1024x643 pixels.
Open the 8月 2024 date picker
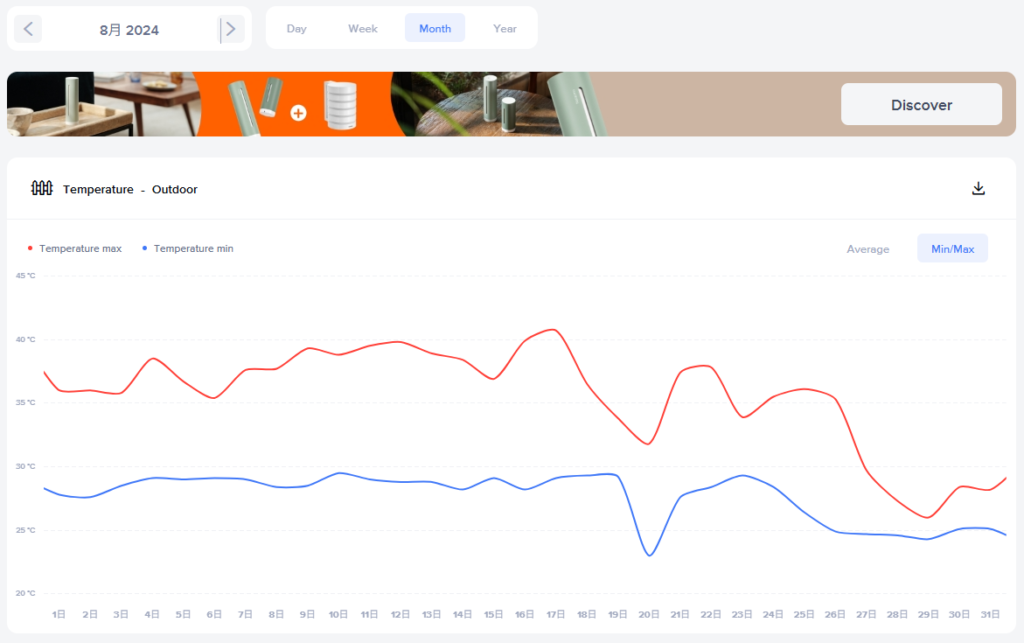tap(129, 30)
